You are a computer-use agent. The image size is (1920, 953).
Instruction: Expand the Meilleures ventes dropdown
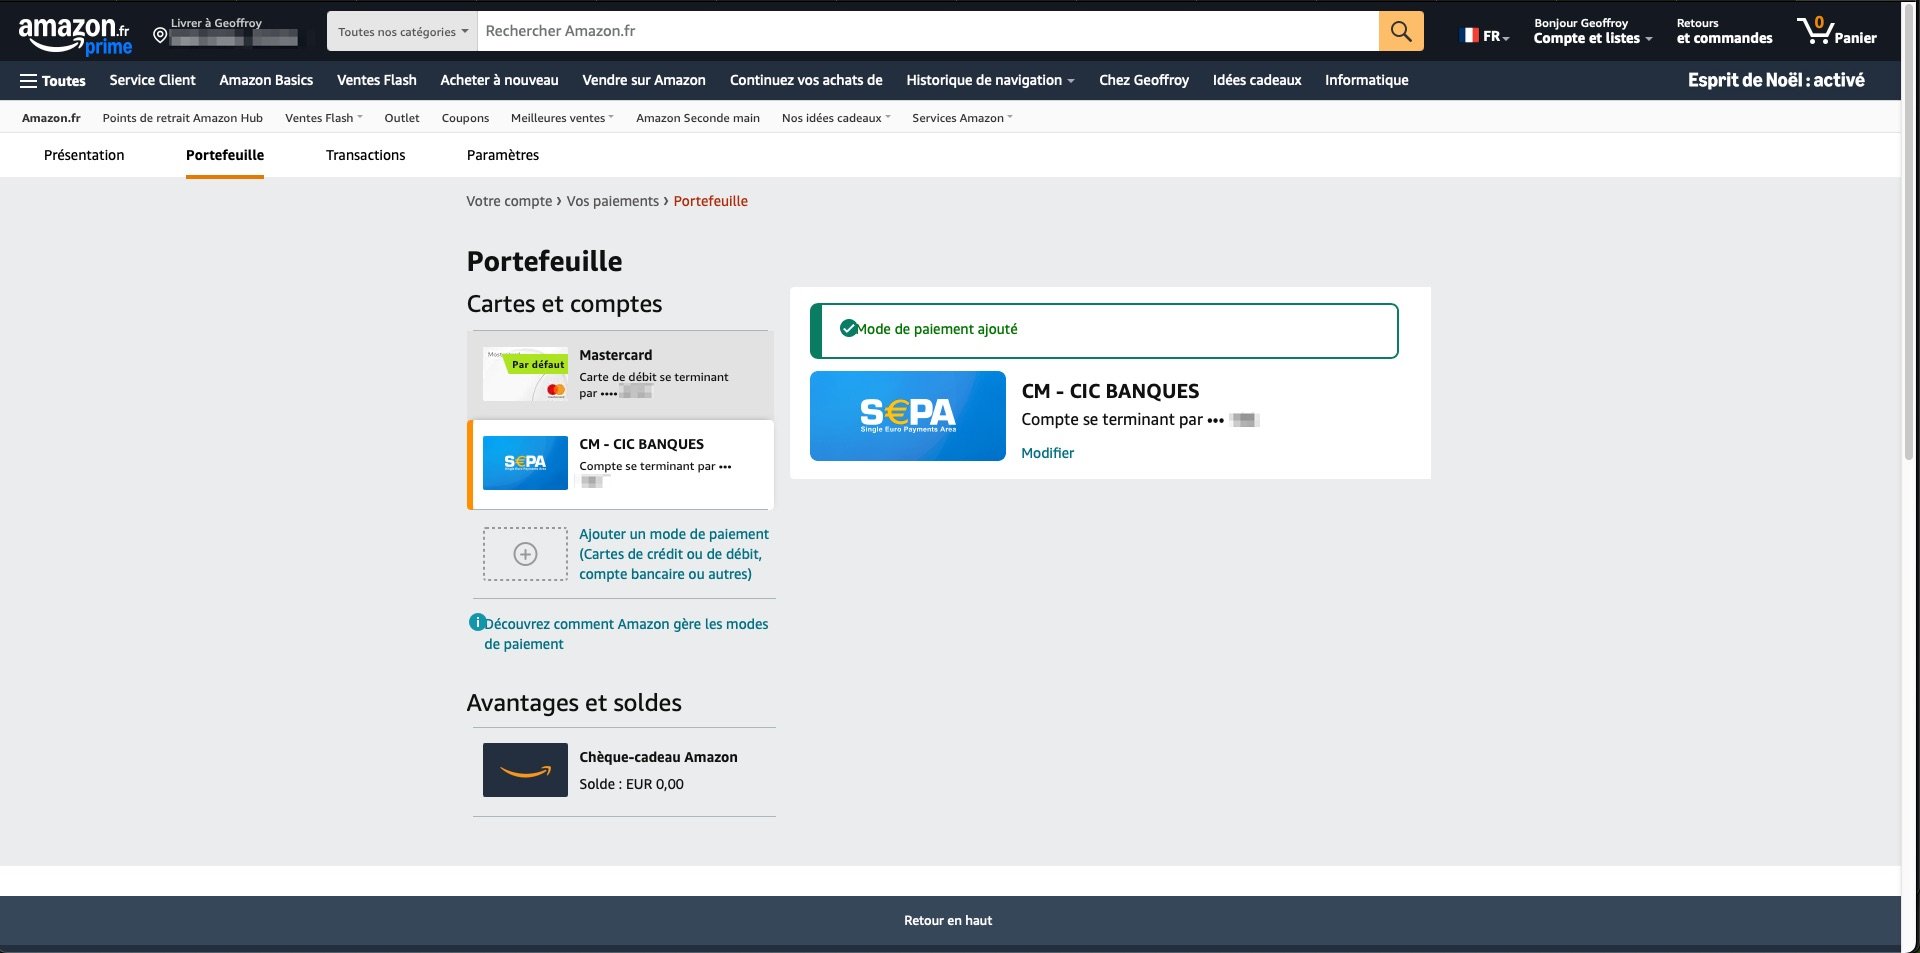click(562, 118)
